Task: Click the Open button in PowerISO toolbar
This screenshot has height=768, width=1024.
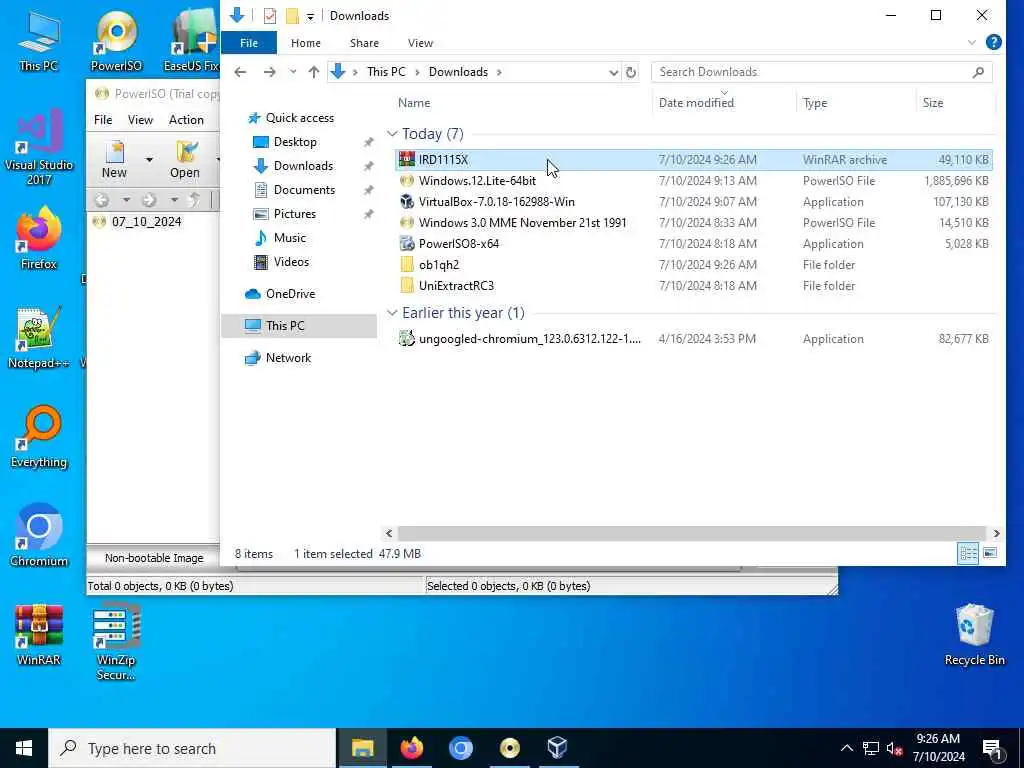Action: pos(185,160)
